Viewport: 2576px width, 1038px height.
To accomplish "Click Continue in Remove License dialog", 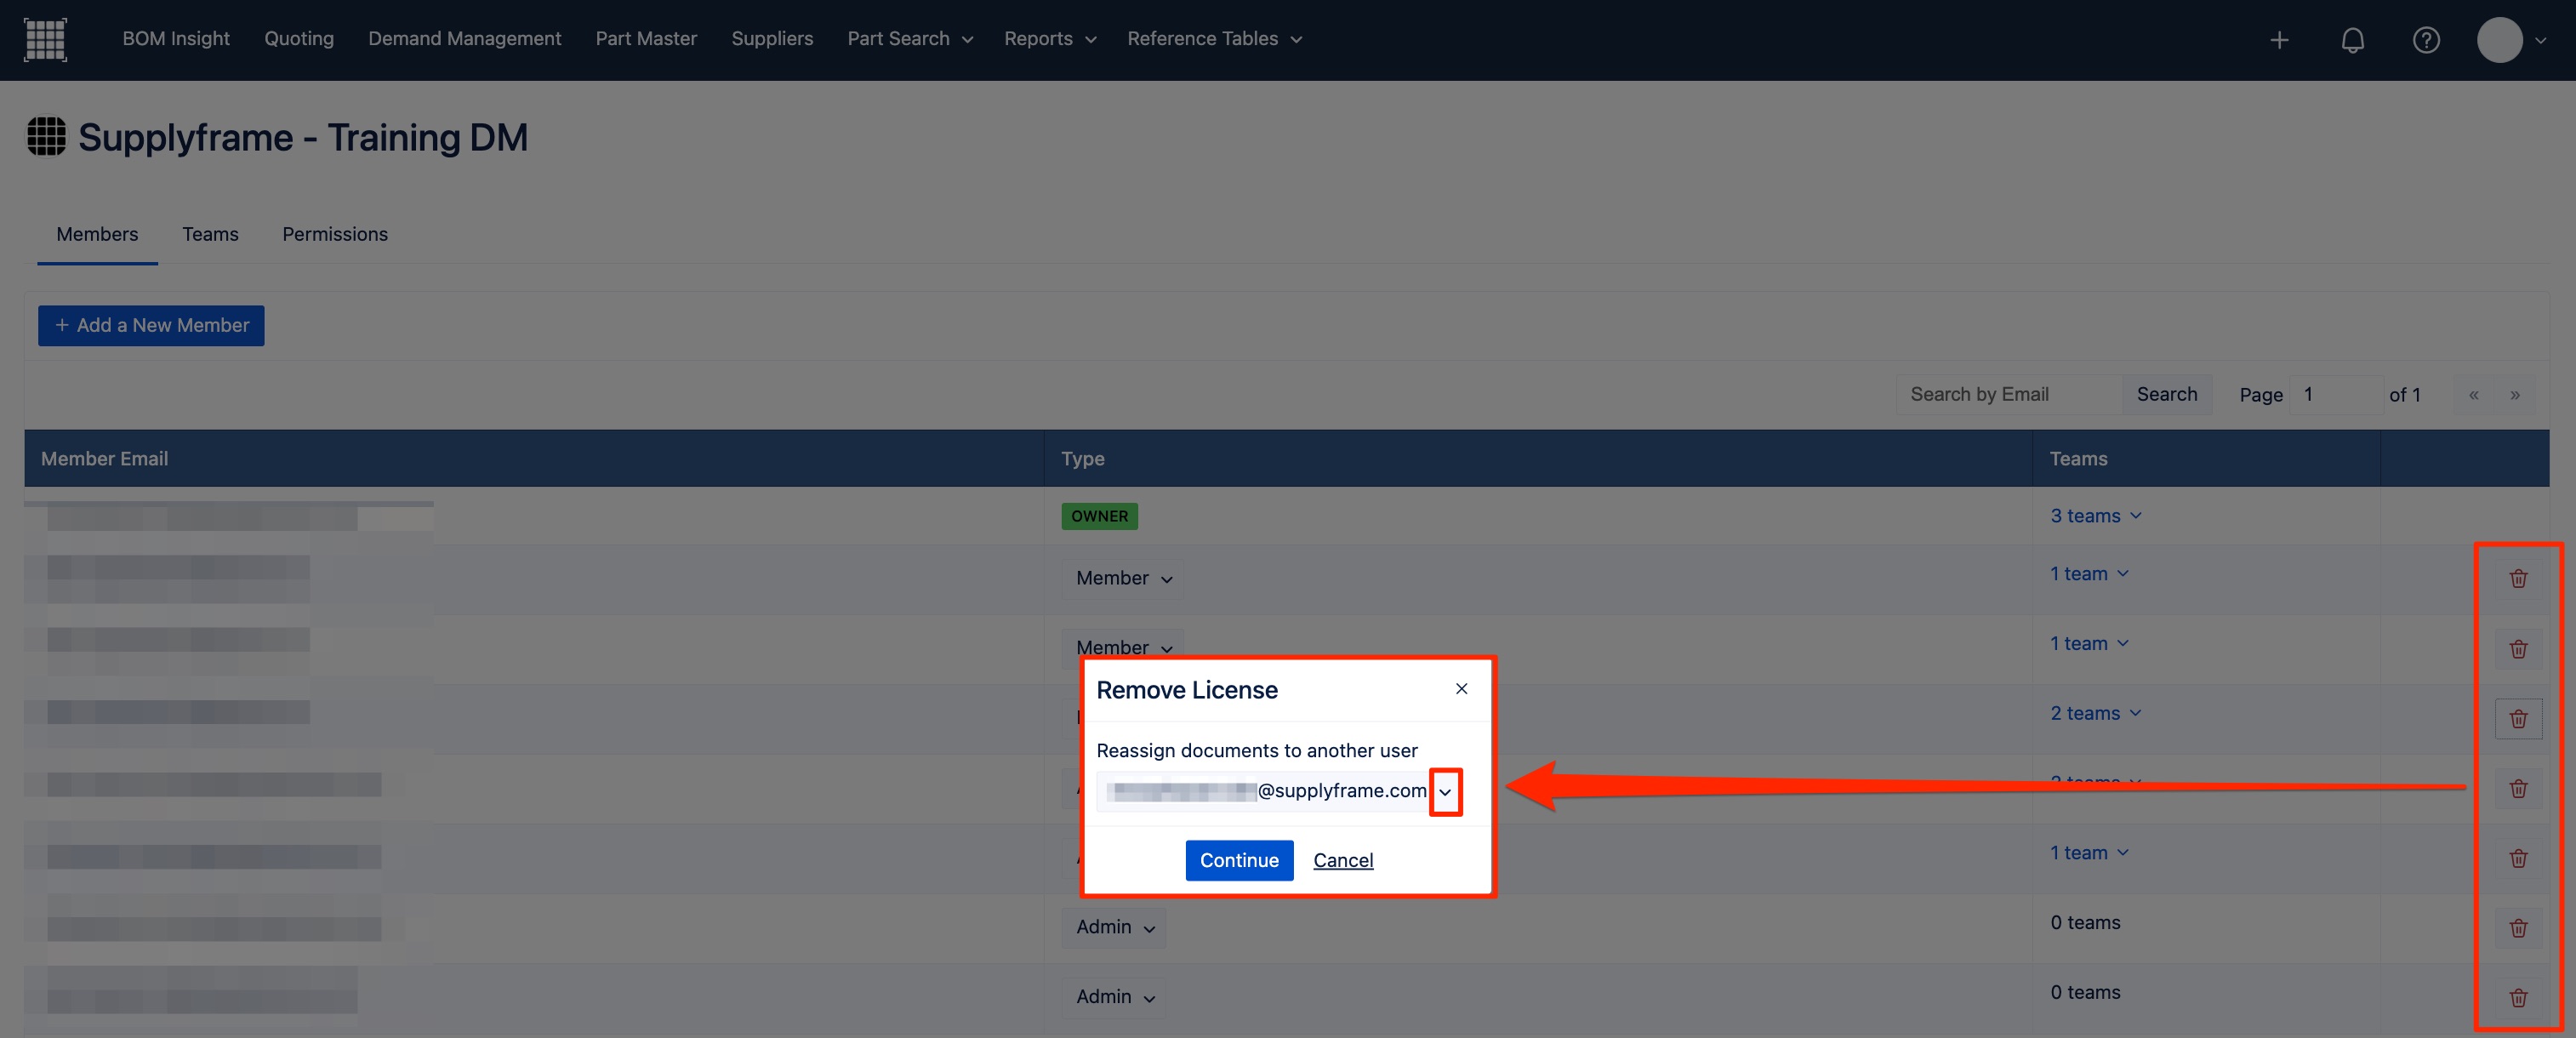I will [x=1239, y=861].
